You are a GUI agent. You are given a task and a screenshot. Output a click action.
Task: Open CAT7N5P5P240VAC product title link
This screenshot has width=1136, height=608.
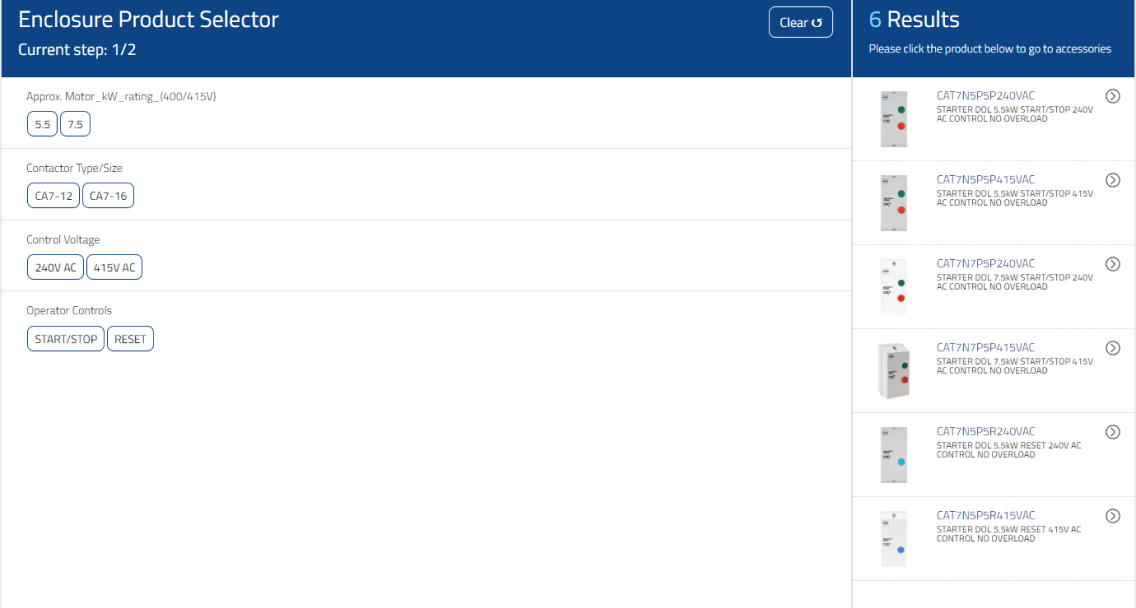click(985, 96)
